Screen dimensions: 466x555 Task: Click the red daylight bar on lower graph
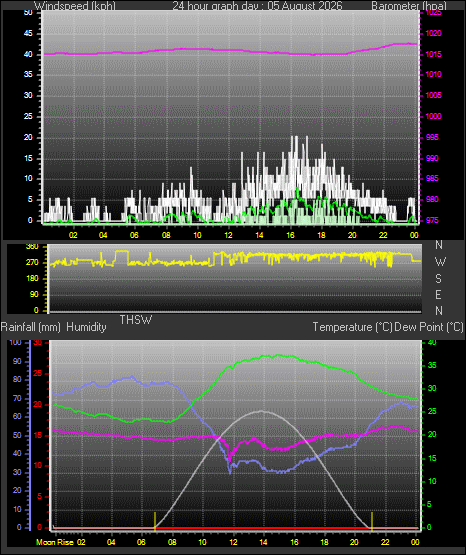[263, 528]
